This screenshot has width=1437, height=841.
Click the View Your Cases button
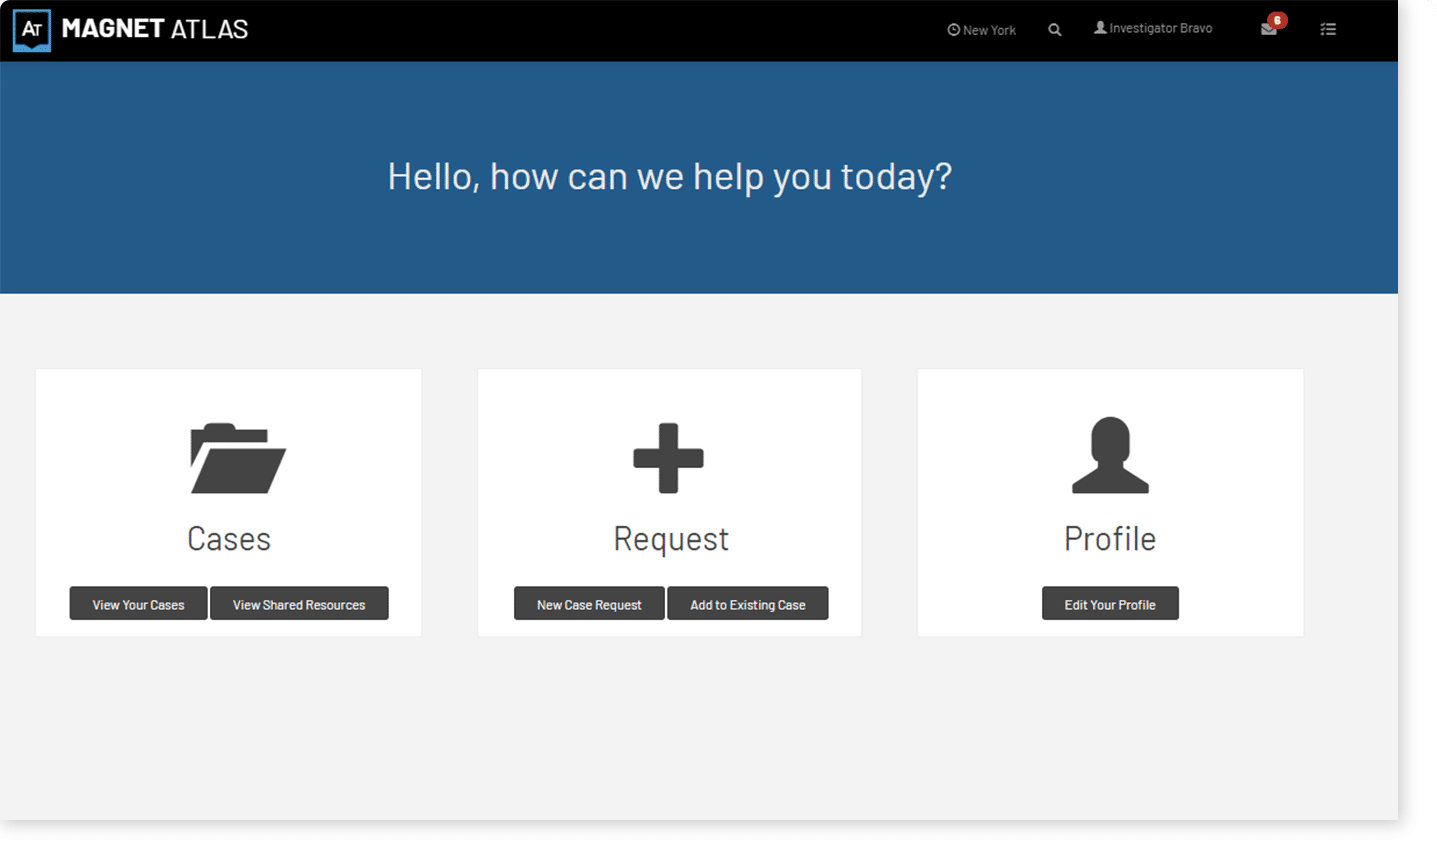click(138, 604)
